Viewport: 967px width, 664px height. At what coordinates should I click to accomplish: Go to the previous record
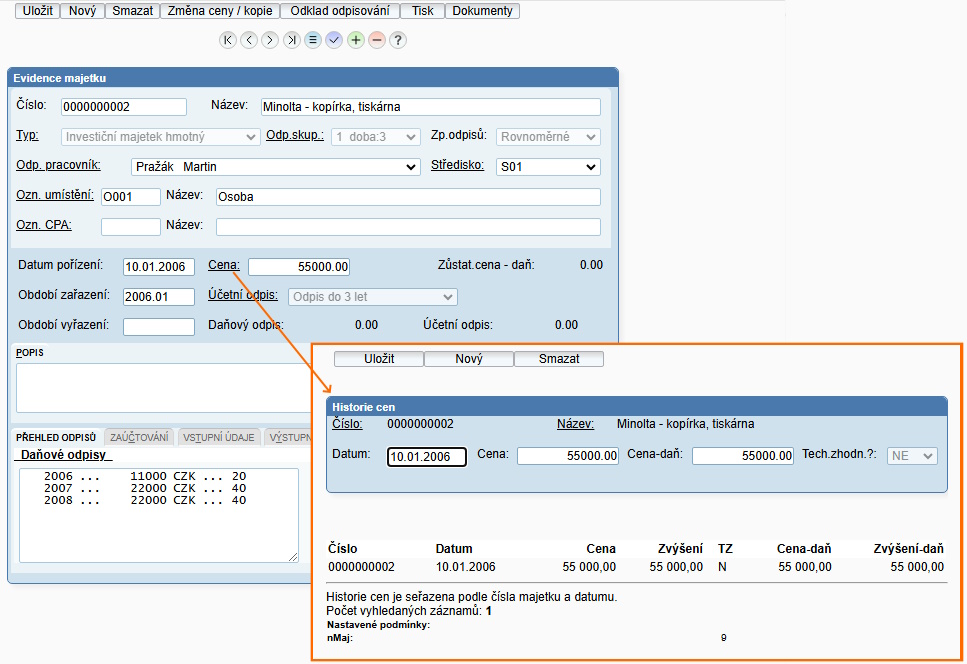click(249, 40)
